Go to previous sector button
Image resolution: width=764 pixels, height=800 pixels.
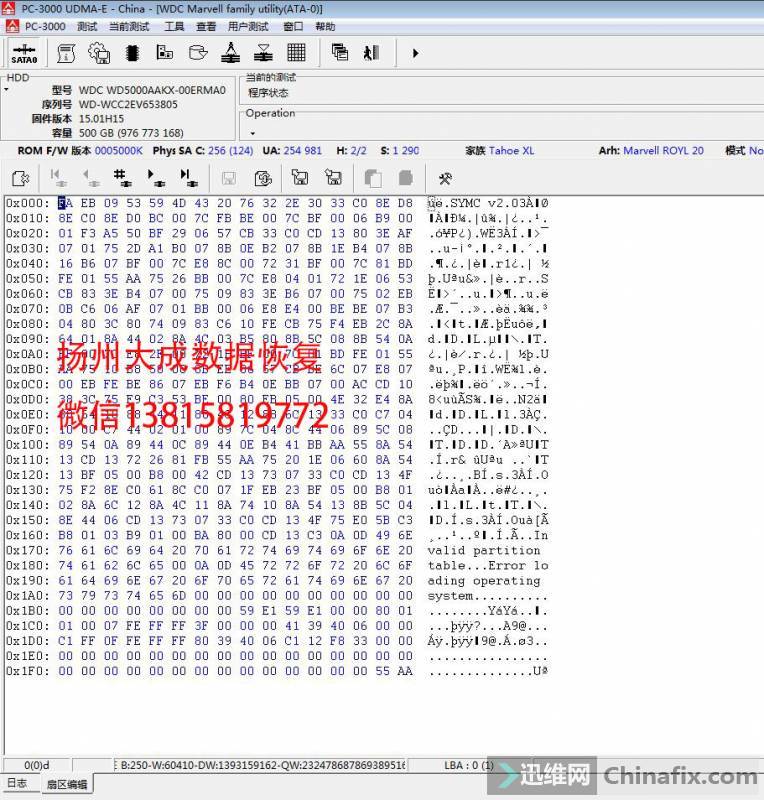(90, 178)
